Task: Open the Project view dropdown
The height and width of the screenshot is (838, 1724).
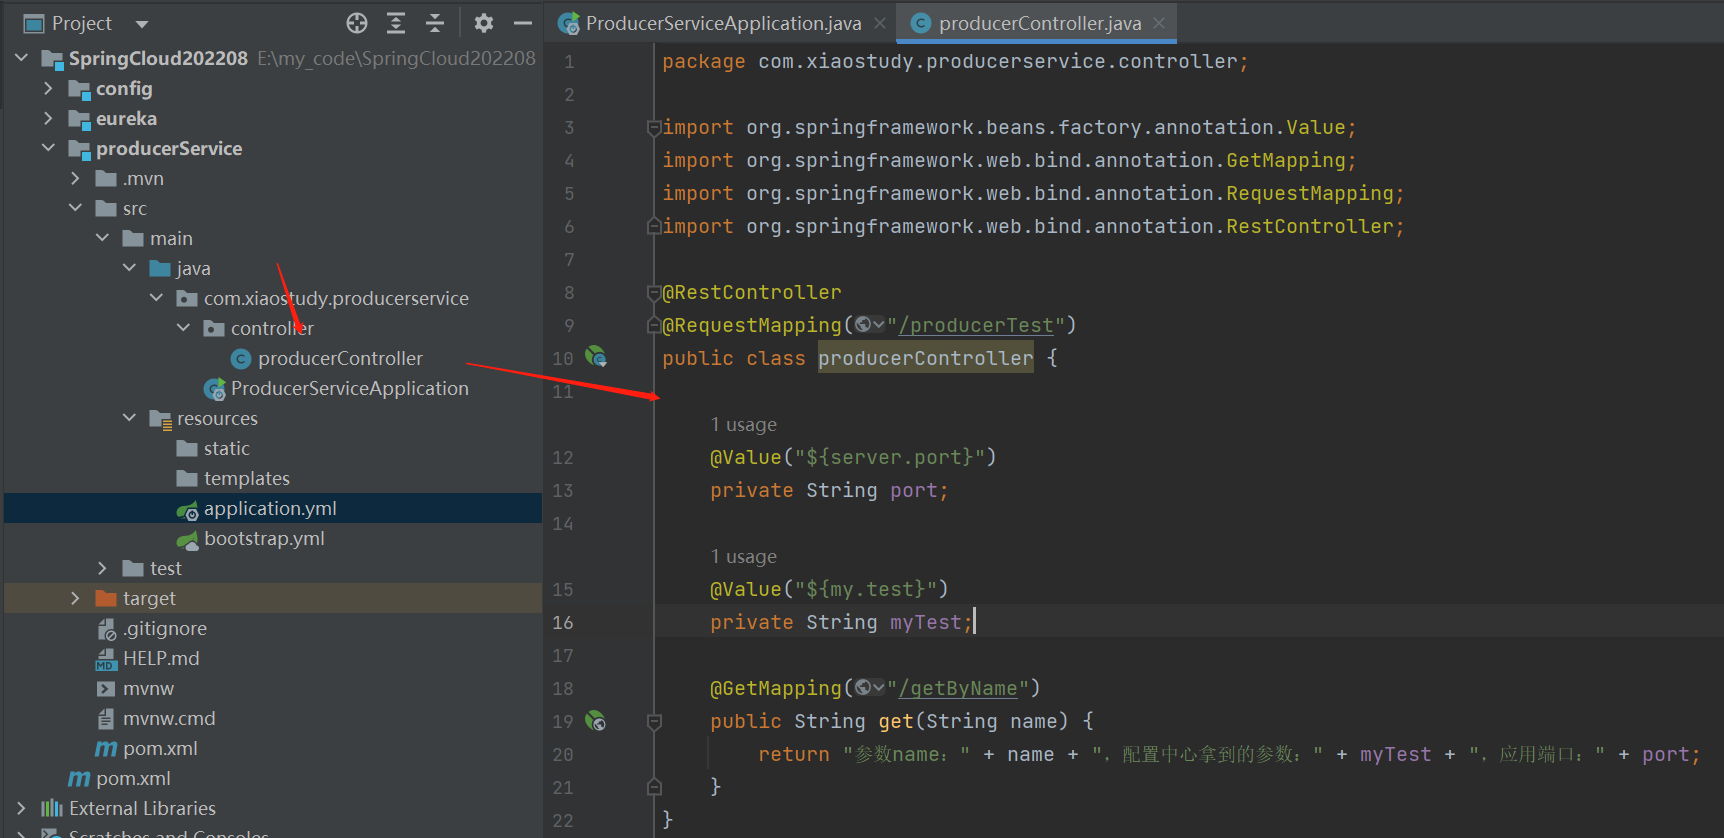Action: coord(142,23)
